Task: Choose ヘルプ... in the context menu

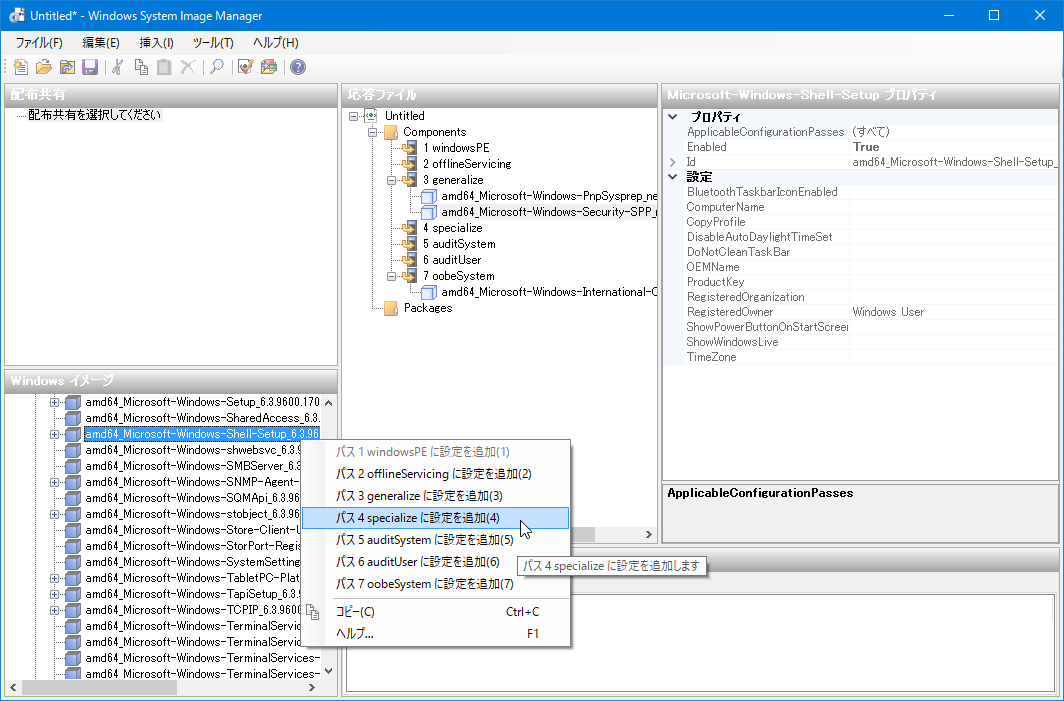Action: tap(435, 634)
